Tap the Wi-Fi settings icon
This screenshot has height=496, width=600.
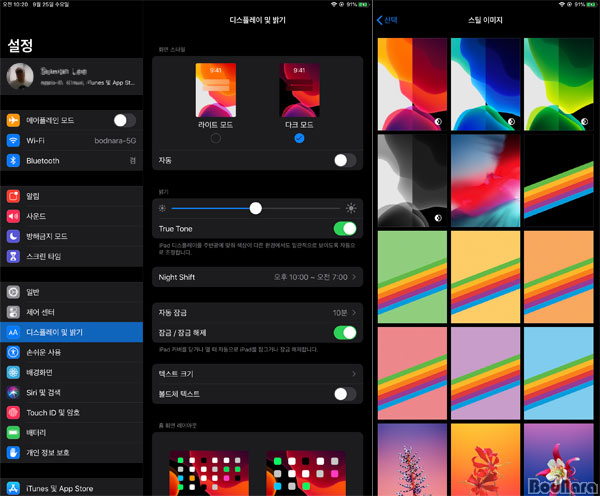point(13,140)
